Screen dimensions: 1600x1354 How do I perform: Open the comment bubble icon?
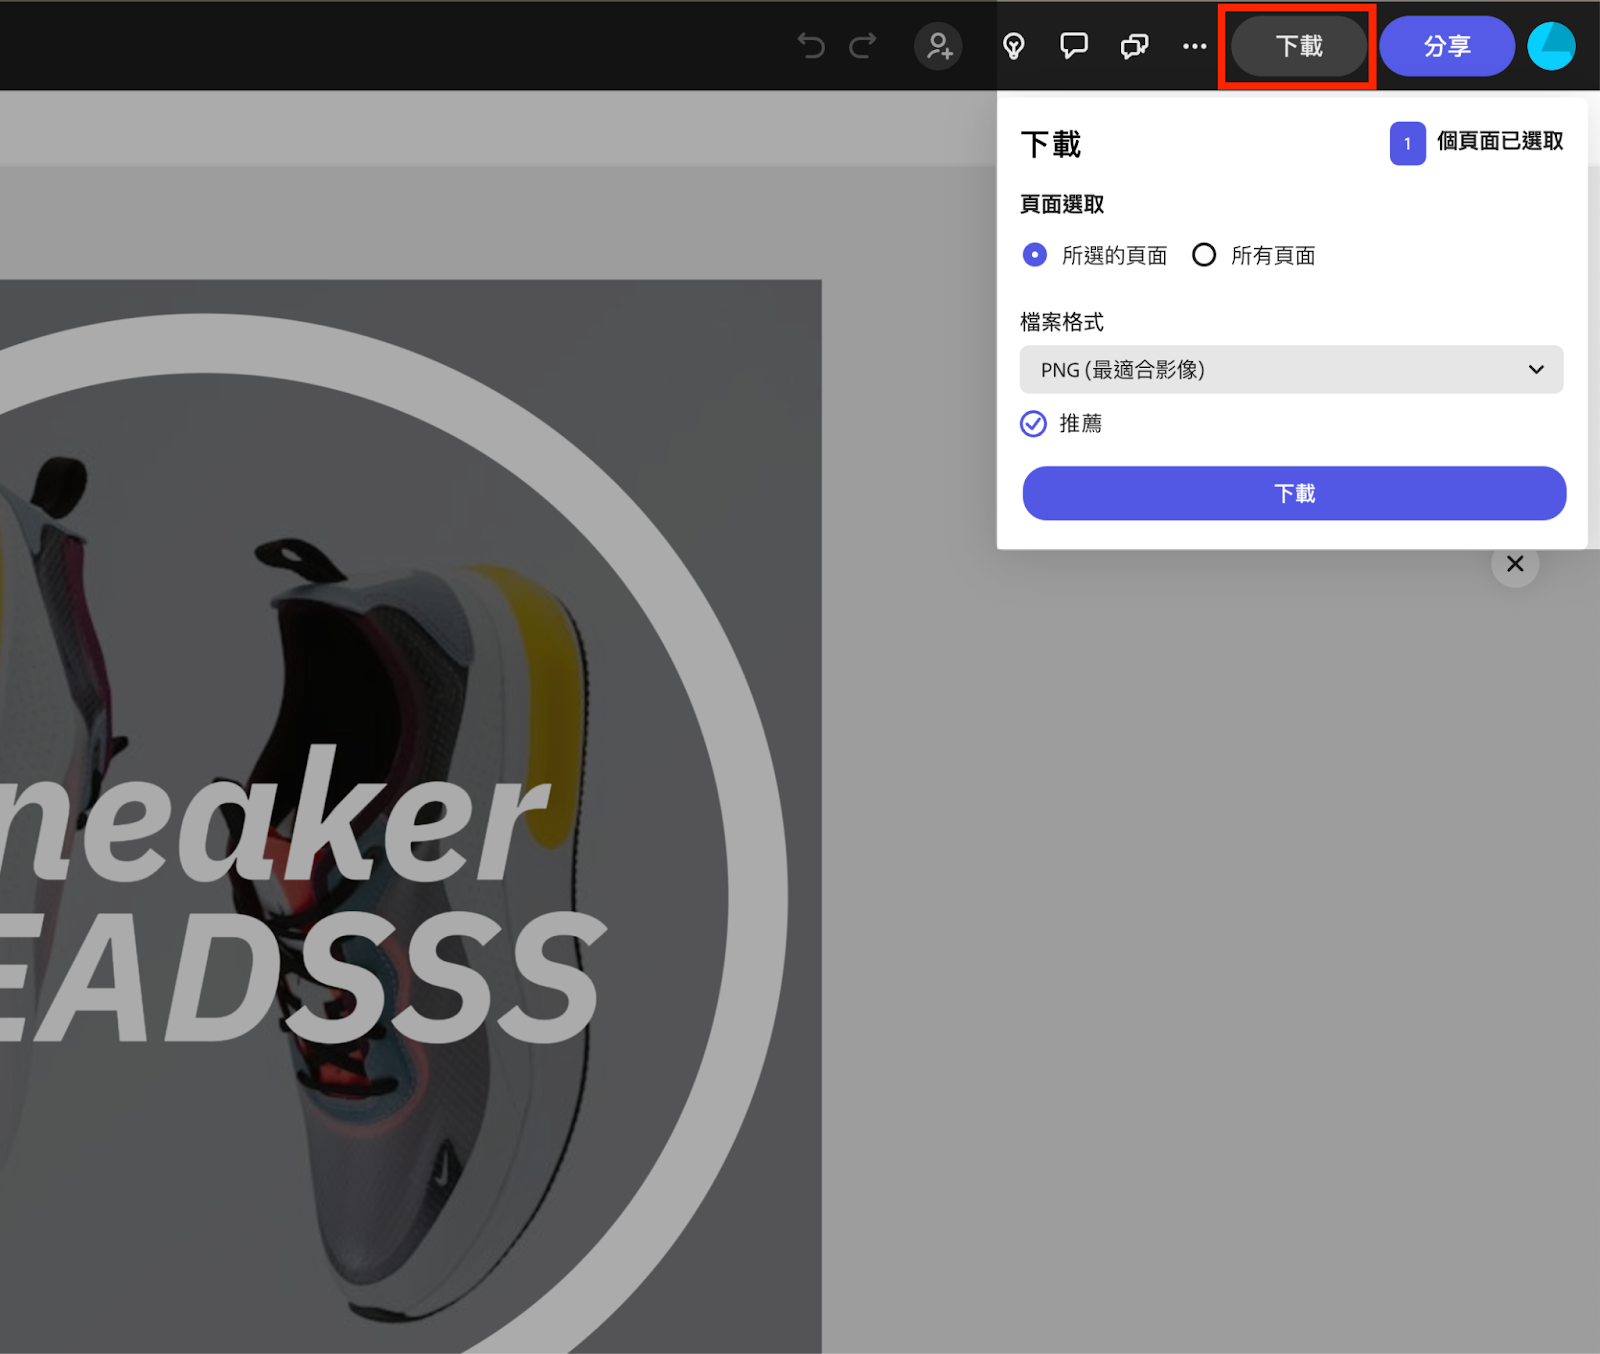[x=1074, y=46]
